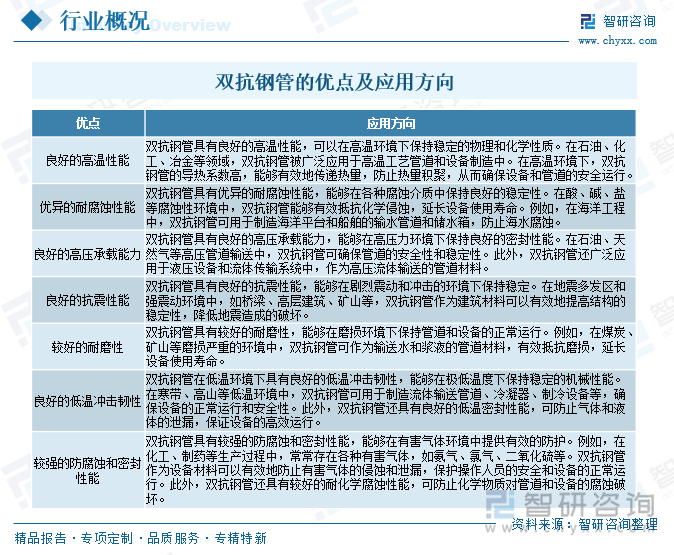Select the 应用方向 column header
This screenshot has height=555, width=674.
390,123
